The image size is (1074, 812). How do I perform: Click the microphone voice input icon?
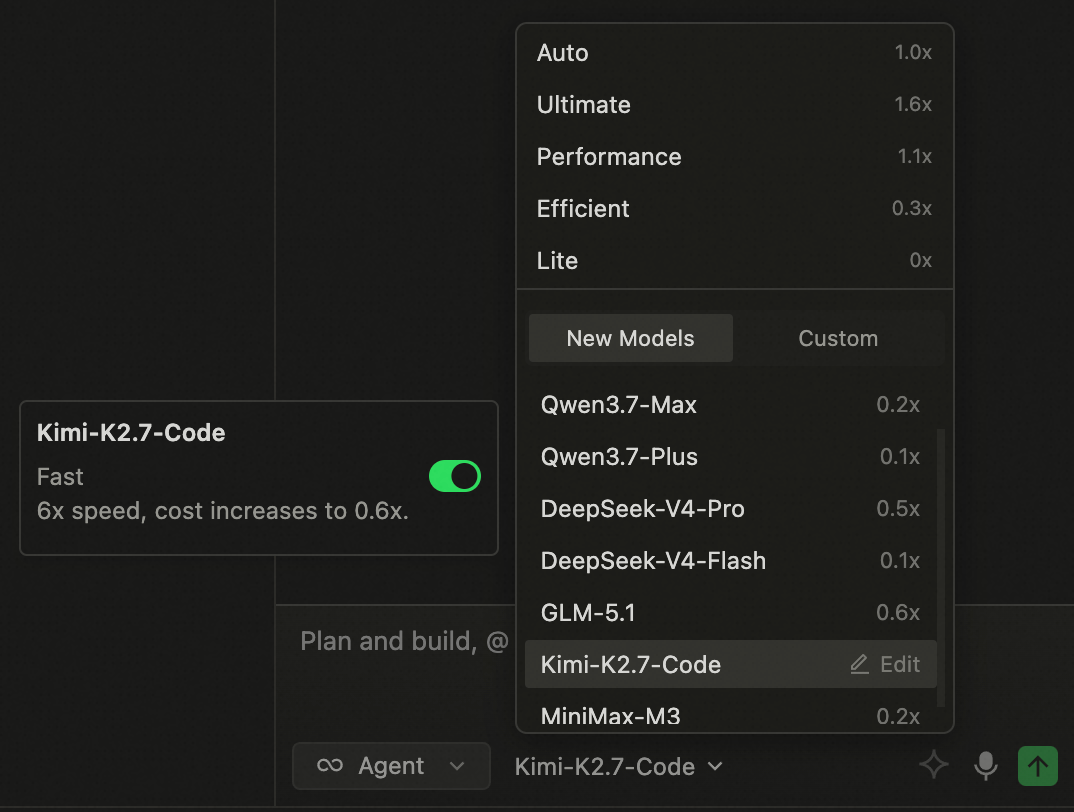986,765
